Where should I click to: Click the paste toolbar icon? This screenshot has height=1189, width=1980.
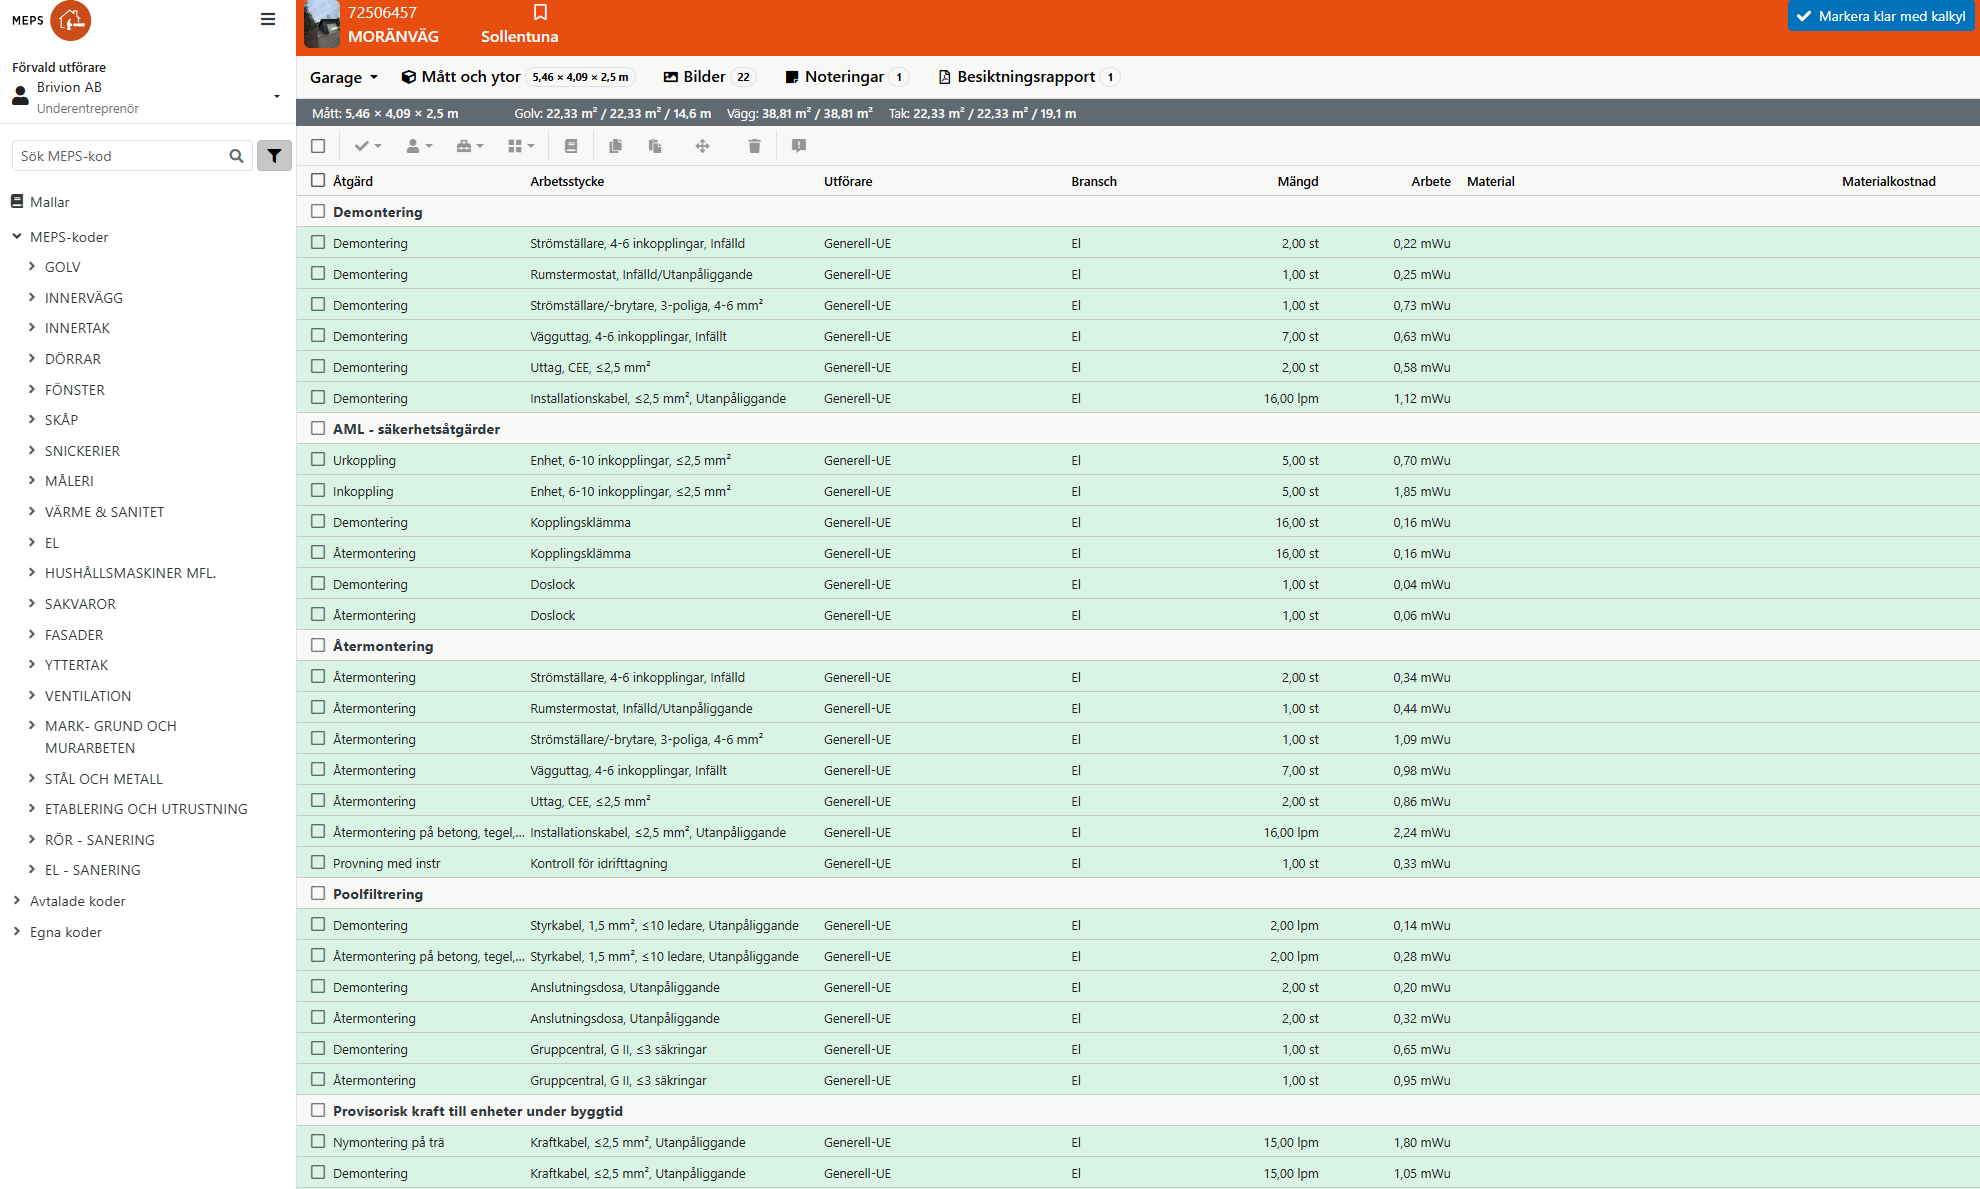(655, 146)
